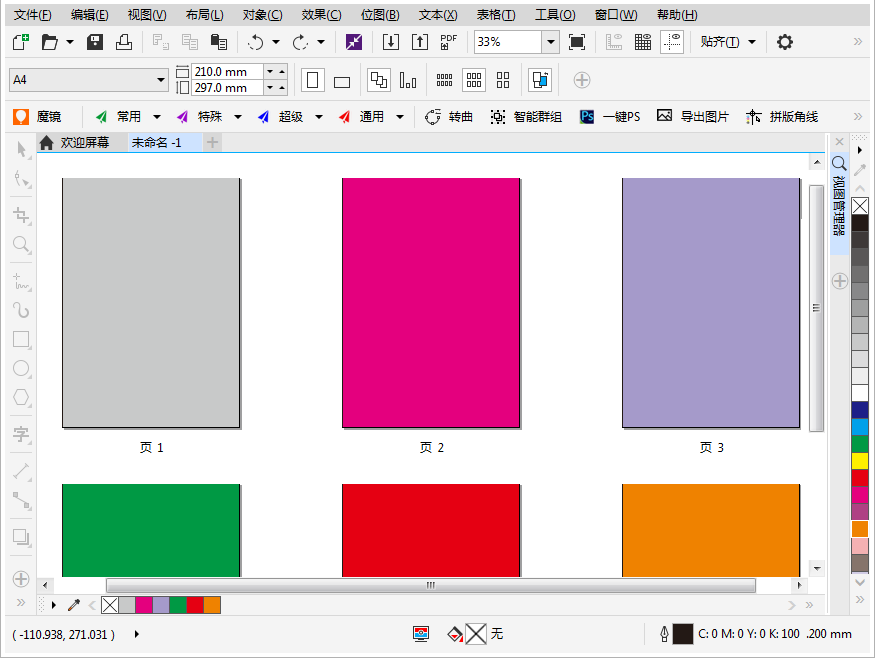
Task: Click the Save document icon
Action: pyautogui.click(x=96, y=42)
